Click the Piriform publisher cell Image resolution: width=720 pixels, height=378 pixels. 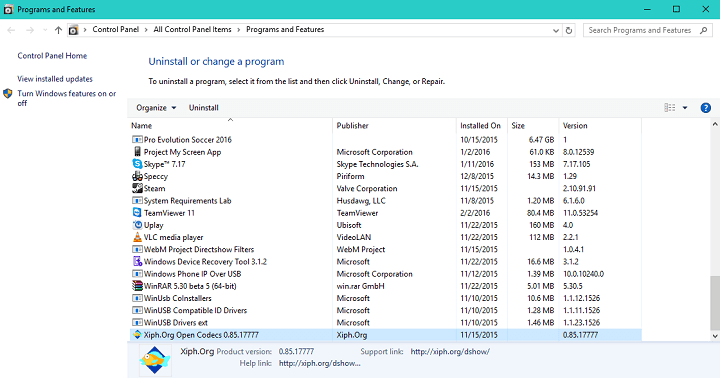pyautogui.click(x=350, y=176)
